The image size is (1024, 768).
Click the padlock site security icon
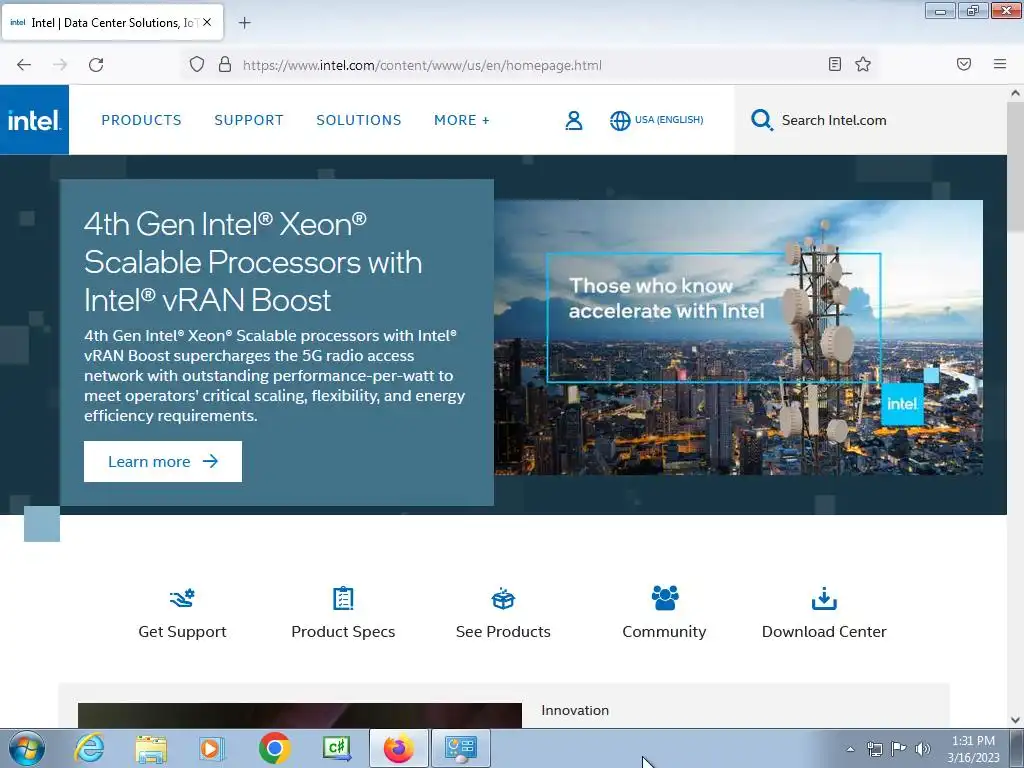click(x=225, y=65)
